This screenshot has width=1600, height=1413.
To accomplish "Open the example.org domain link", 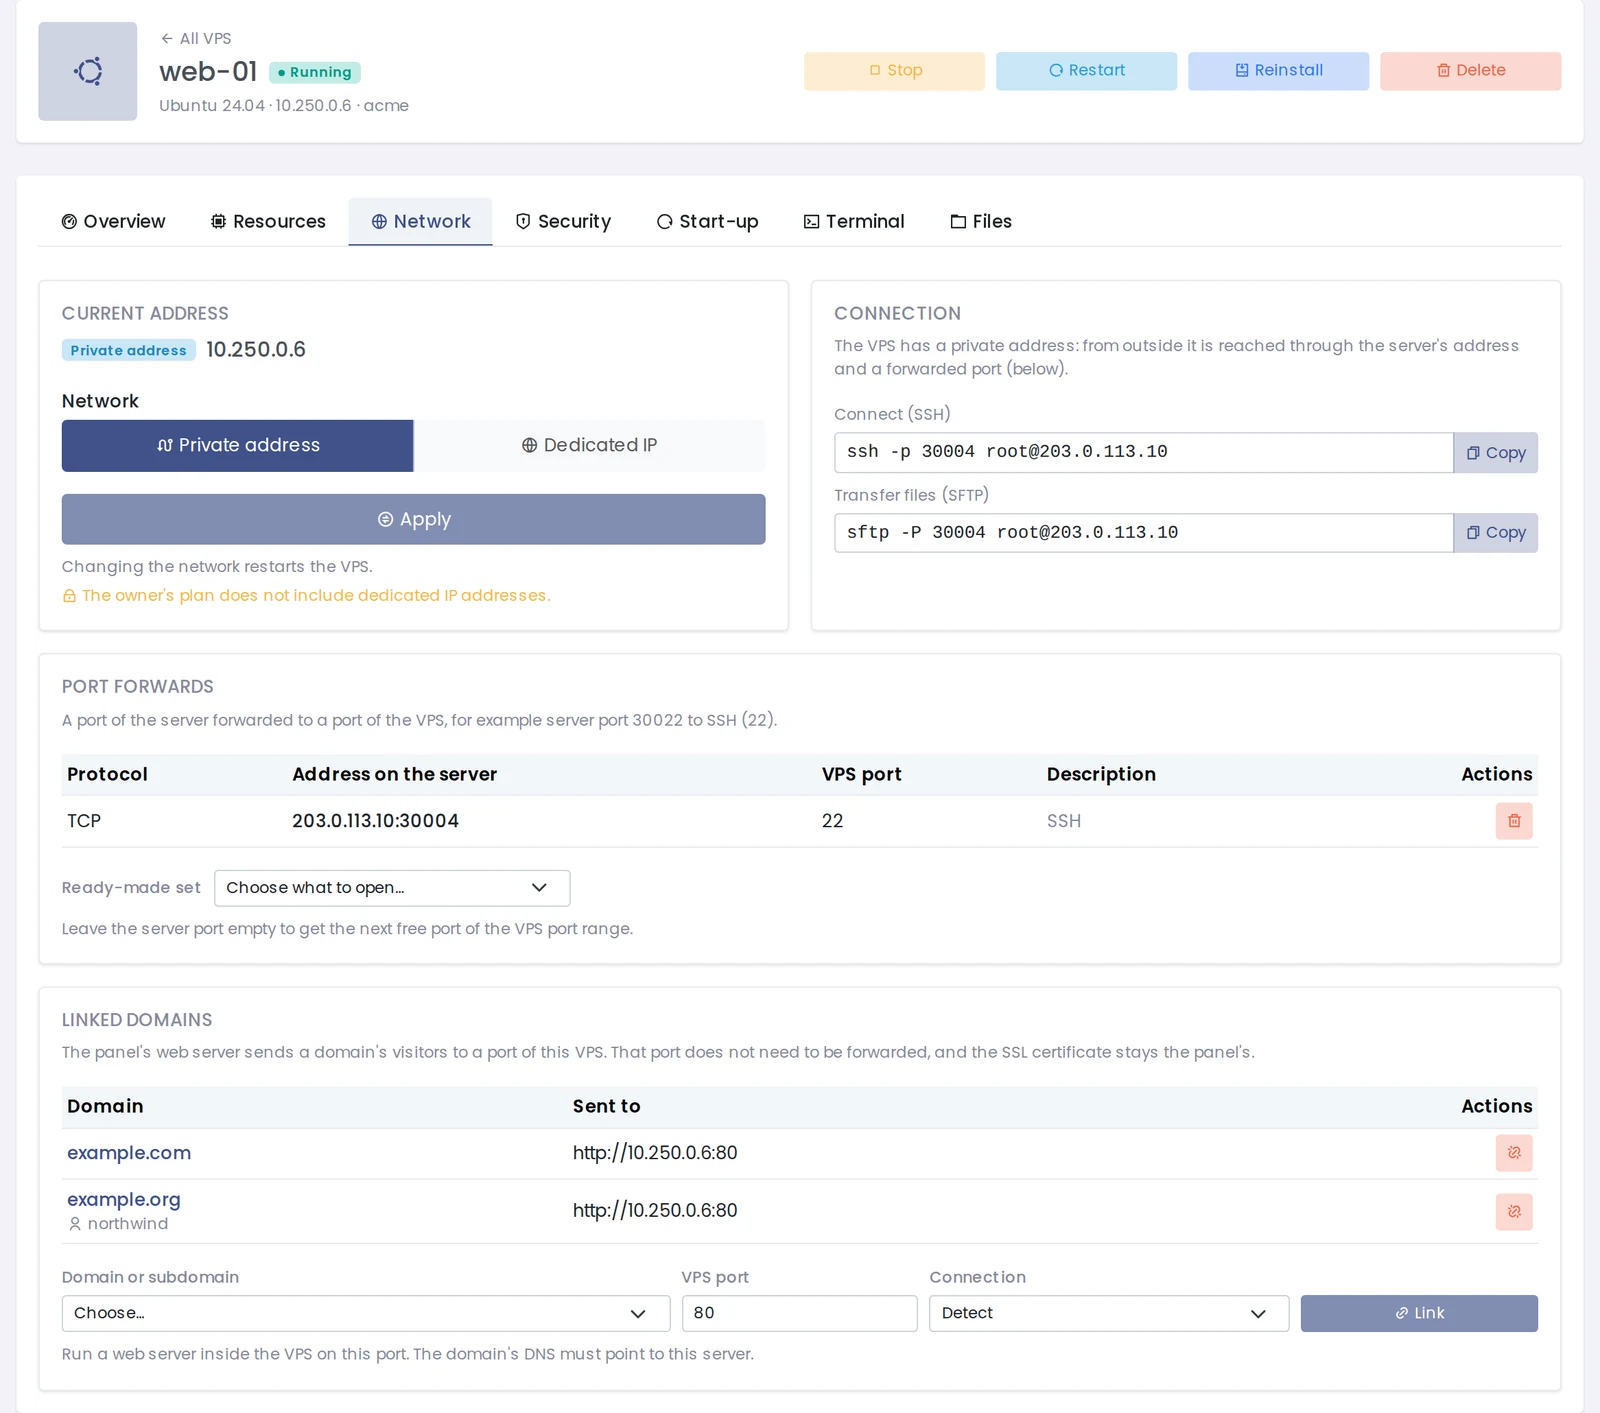I will pyautogui.click(x=124, y=1200).
